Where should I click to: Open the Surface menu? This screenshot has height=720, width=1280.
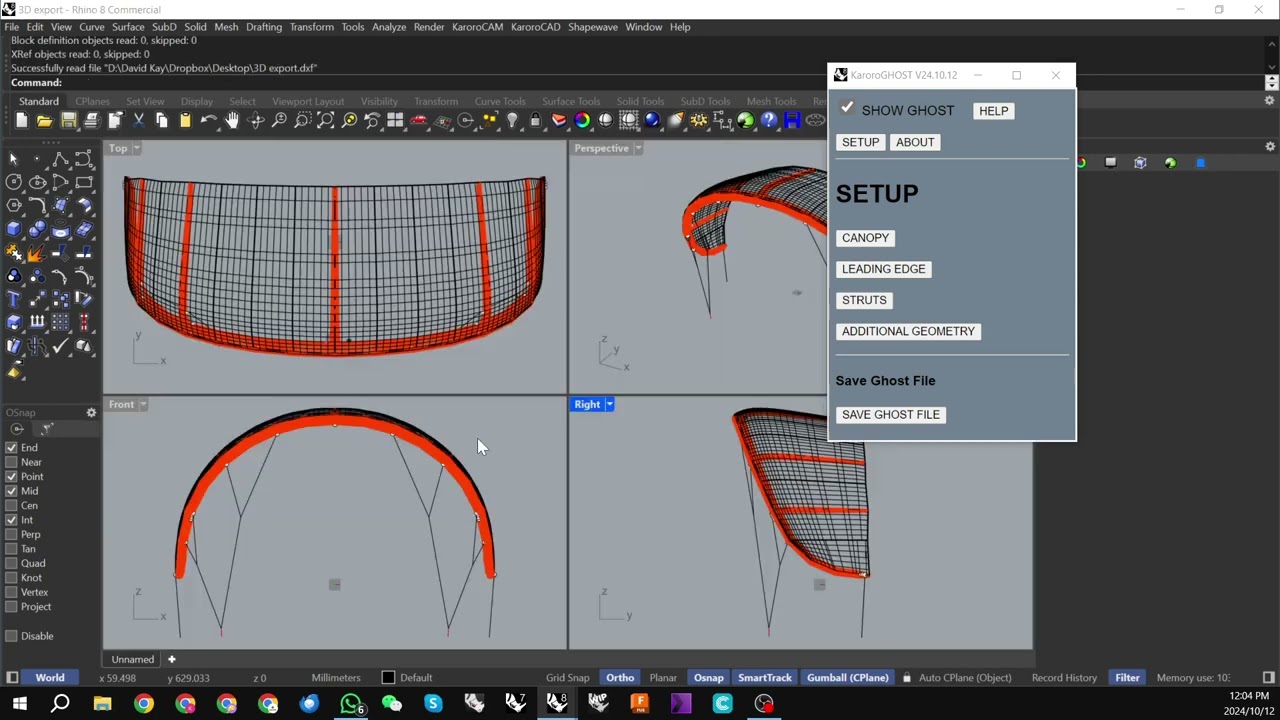128,27
